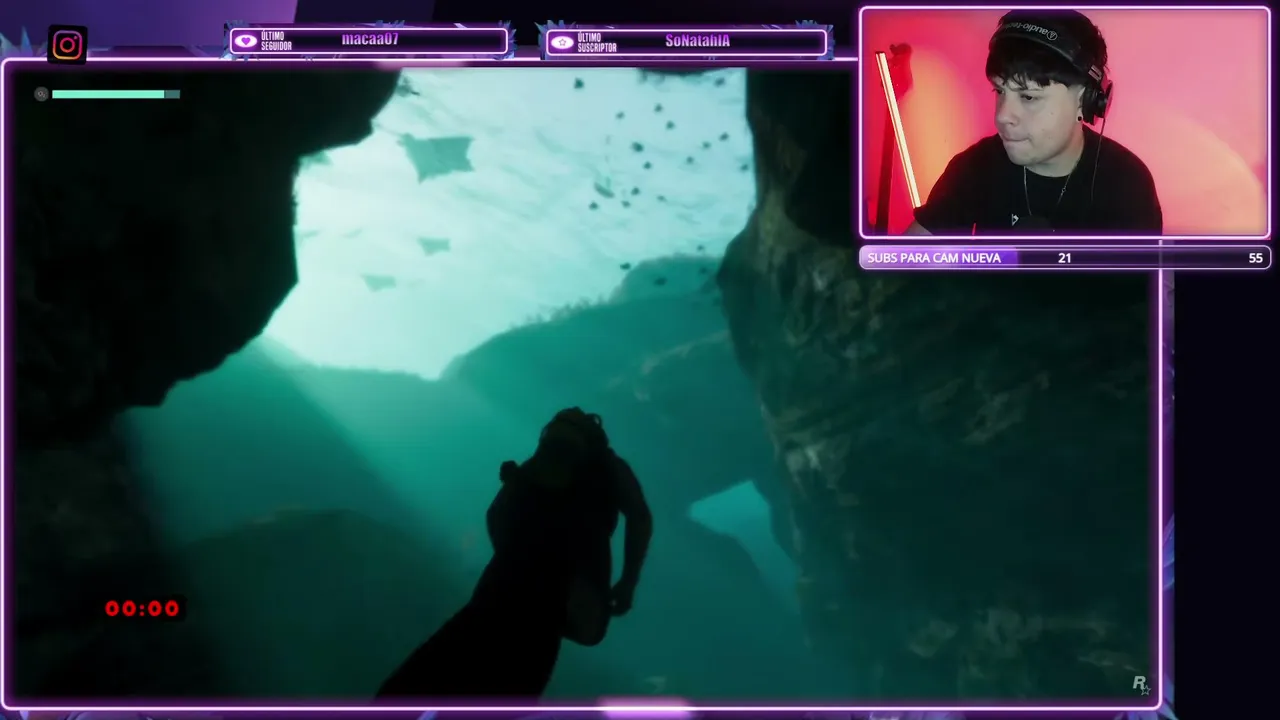Click the current sub count 21
The width and height of the screenshot is (1280, 720).
click(1065, 258)
